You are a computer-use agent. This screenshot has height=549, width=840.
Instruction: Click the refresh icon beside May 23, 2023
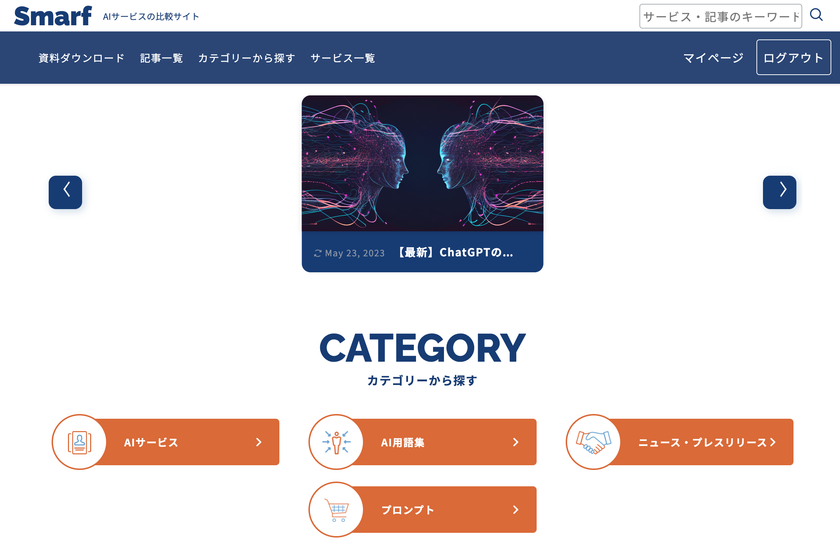pos(318,253)
